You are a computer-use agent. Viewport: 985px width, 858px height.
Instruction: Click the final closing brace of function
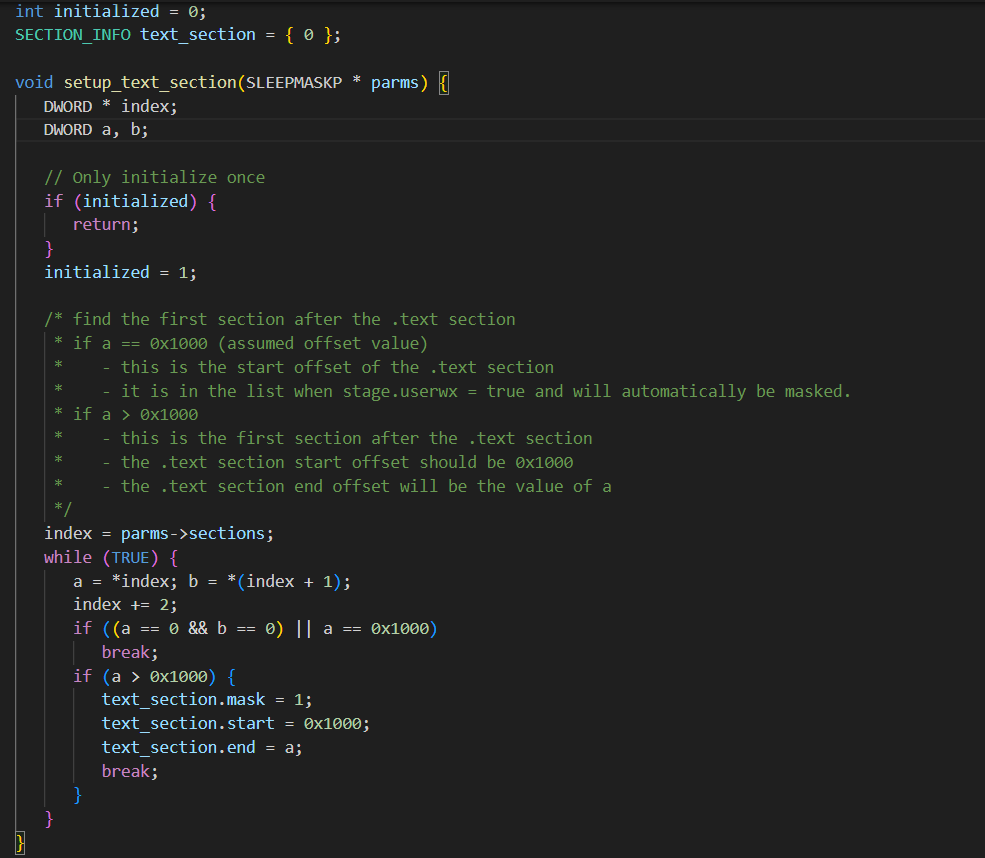point(20,842)
